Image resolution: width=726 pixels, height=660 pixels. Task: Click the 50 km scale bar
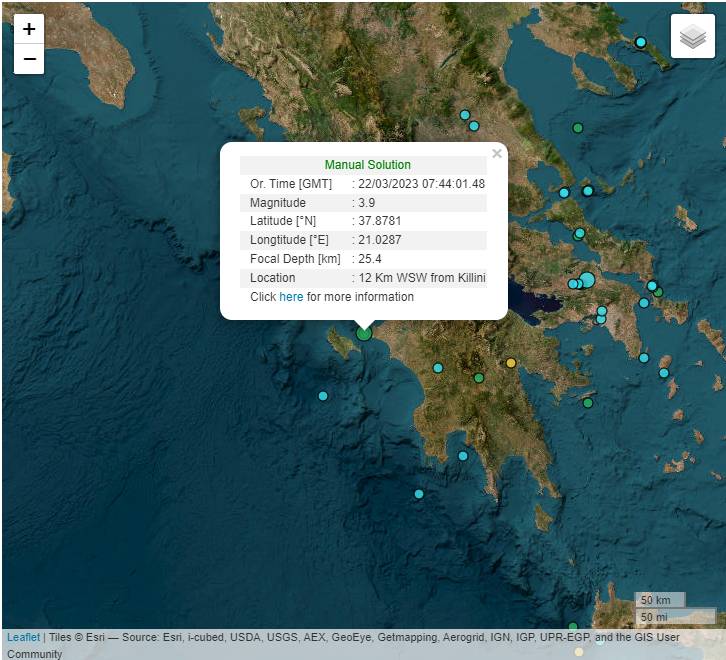(660, 600)
